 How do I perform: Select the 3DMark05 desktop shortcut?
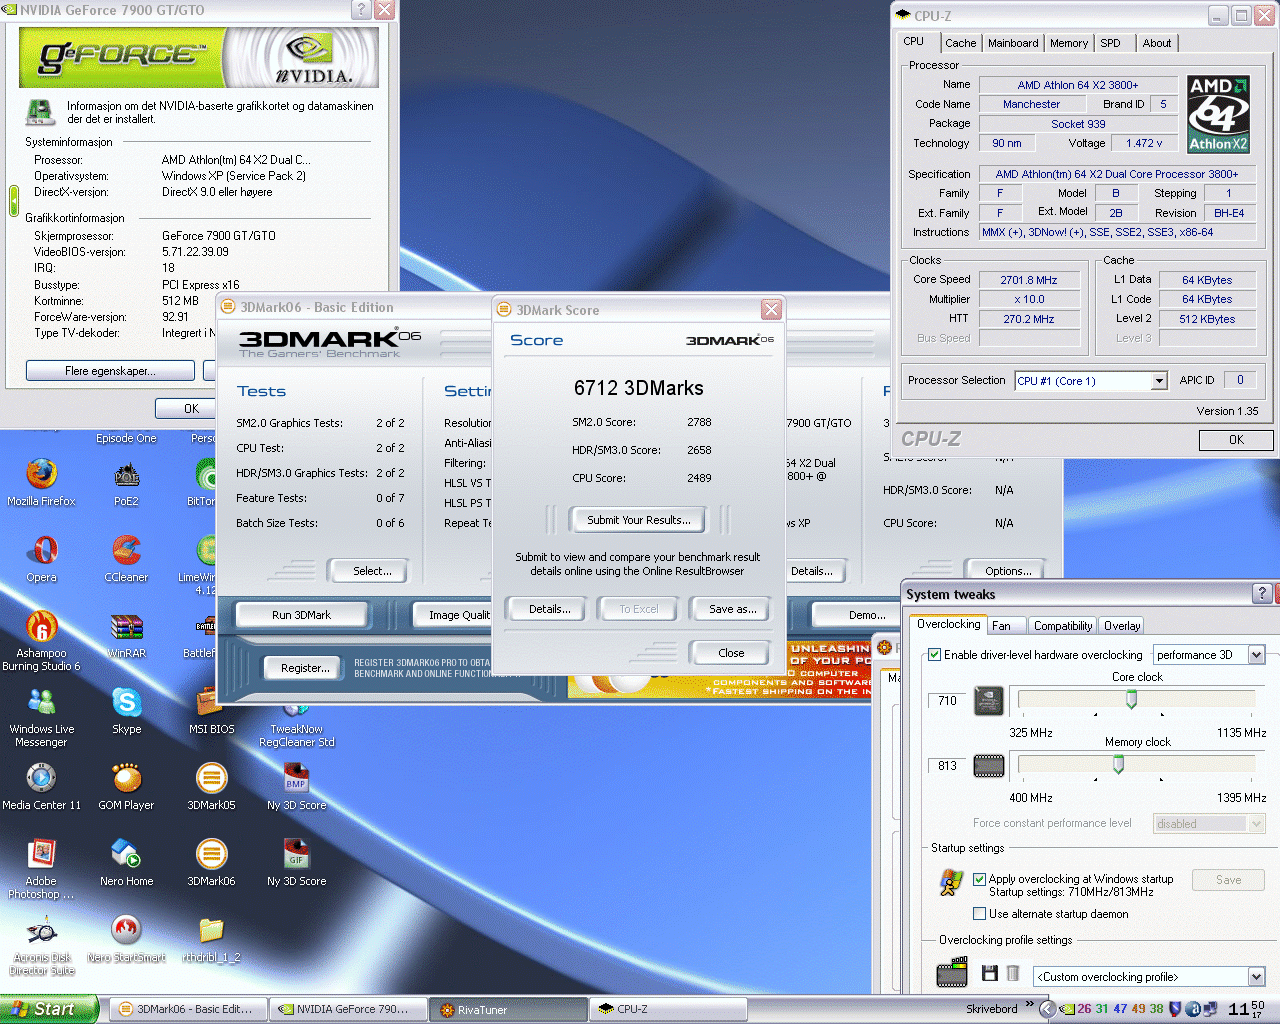(211, 779)
